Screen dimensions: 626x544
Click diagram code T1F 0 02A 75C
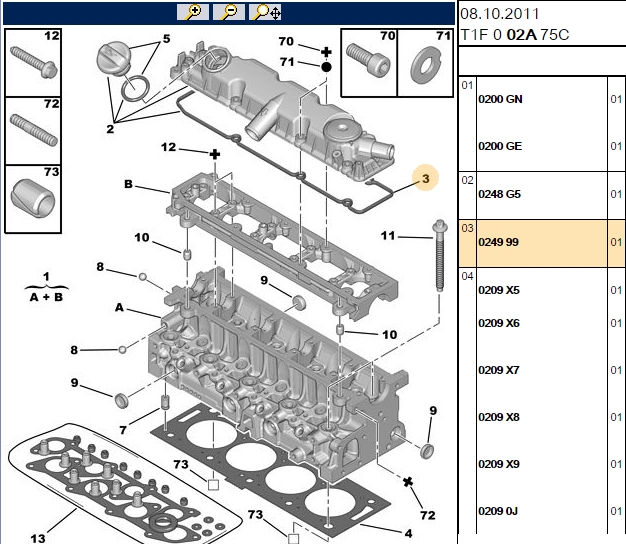point(515,35)
